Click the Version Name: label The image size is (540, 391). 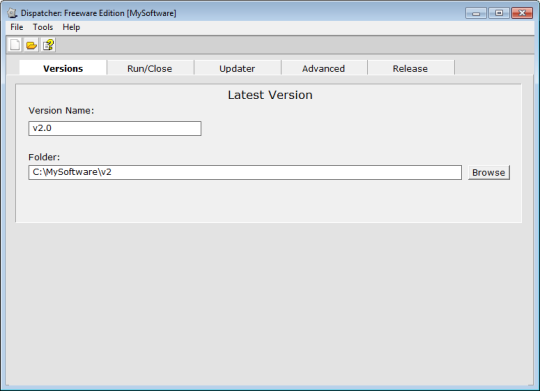coord(61,111)
